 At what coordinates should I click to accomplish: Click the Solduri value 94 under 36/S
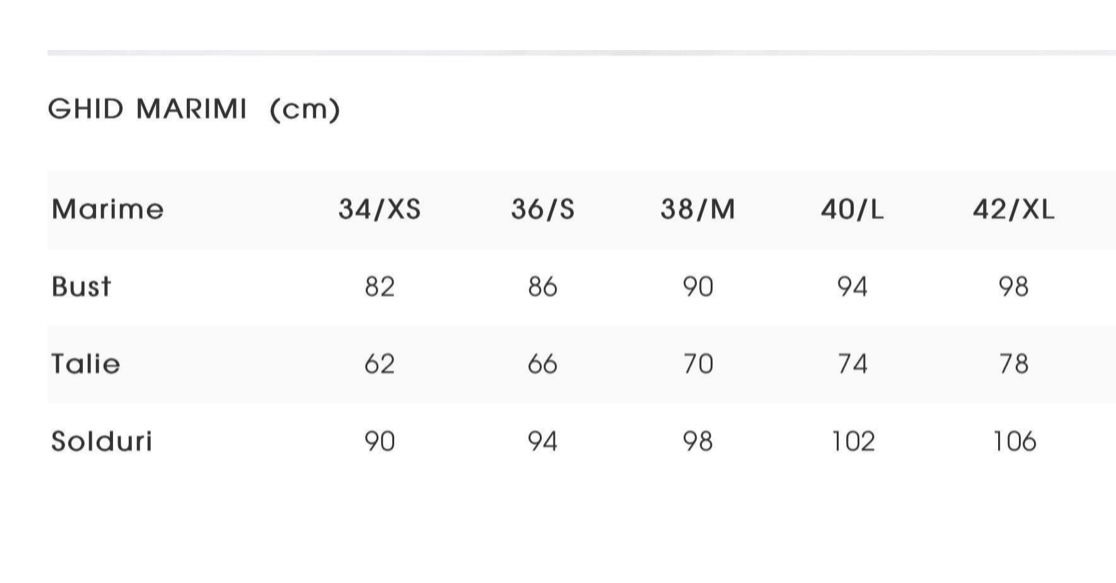(543, 441)
